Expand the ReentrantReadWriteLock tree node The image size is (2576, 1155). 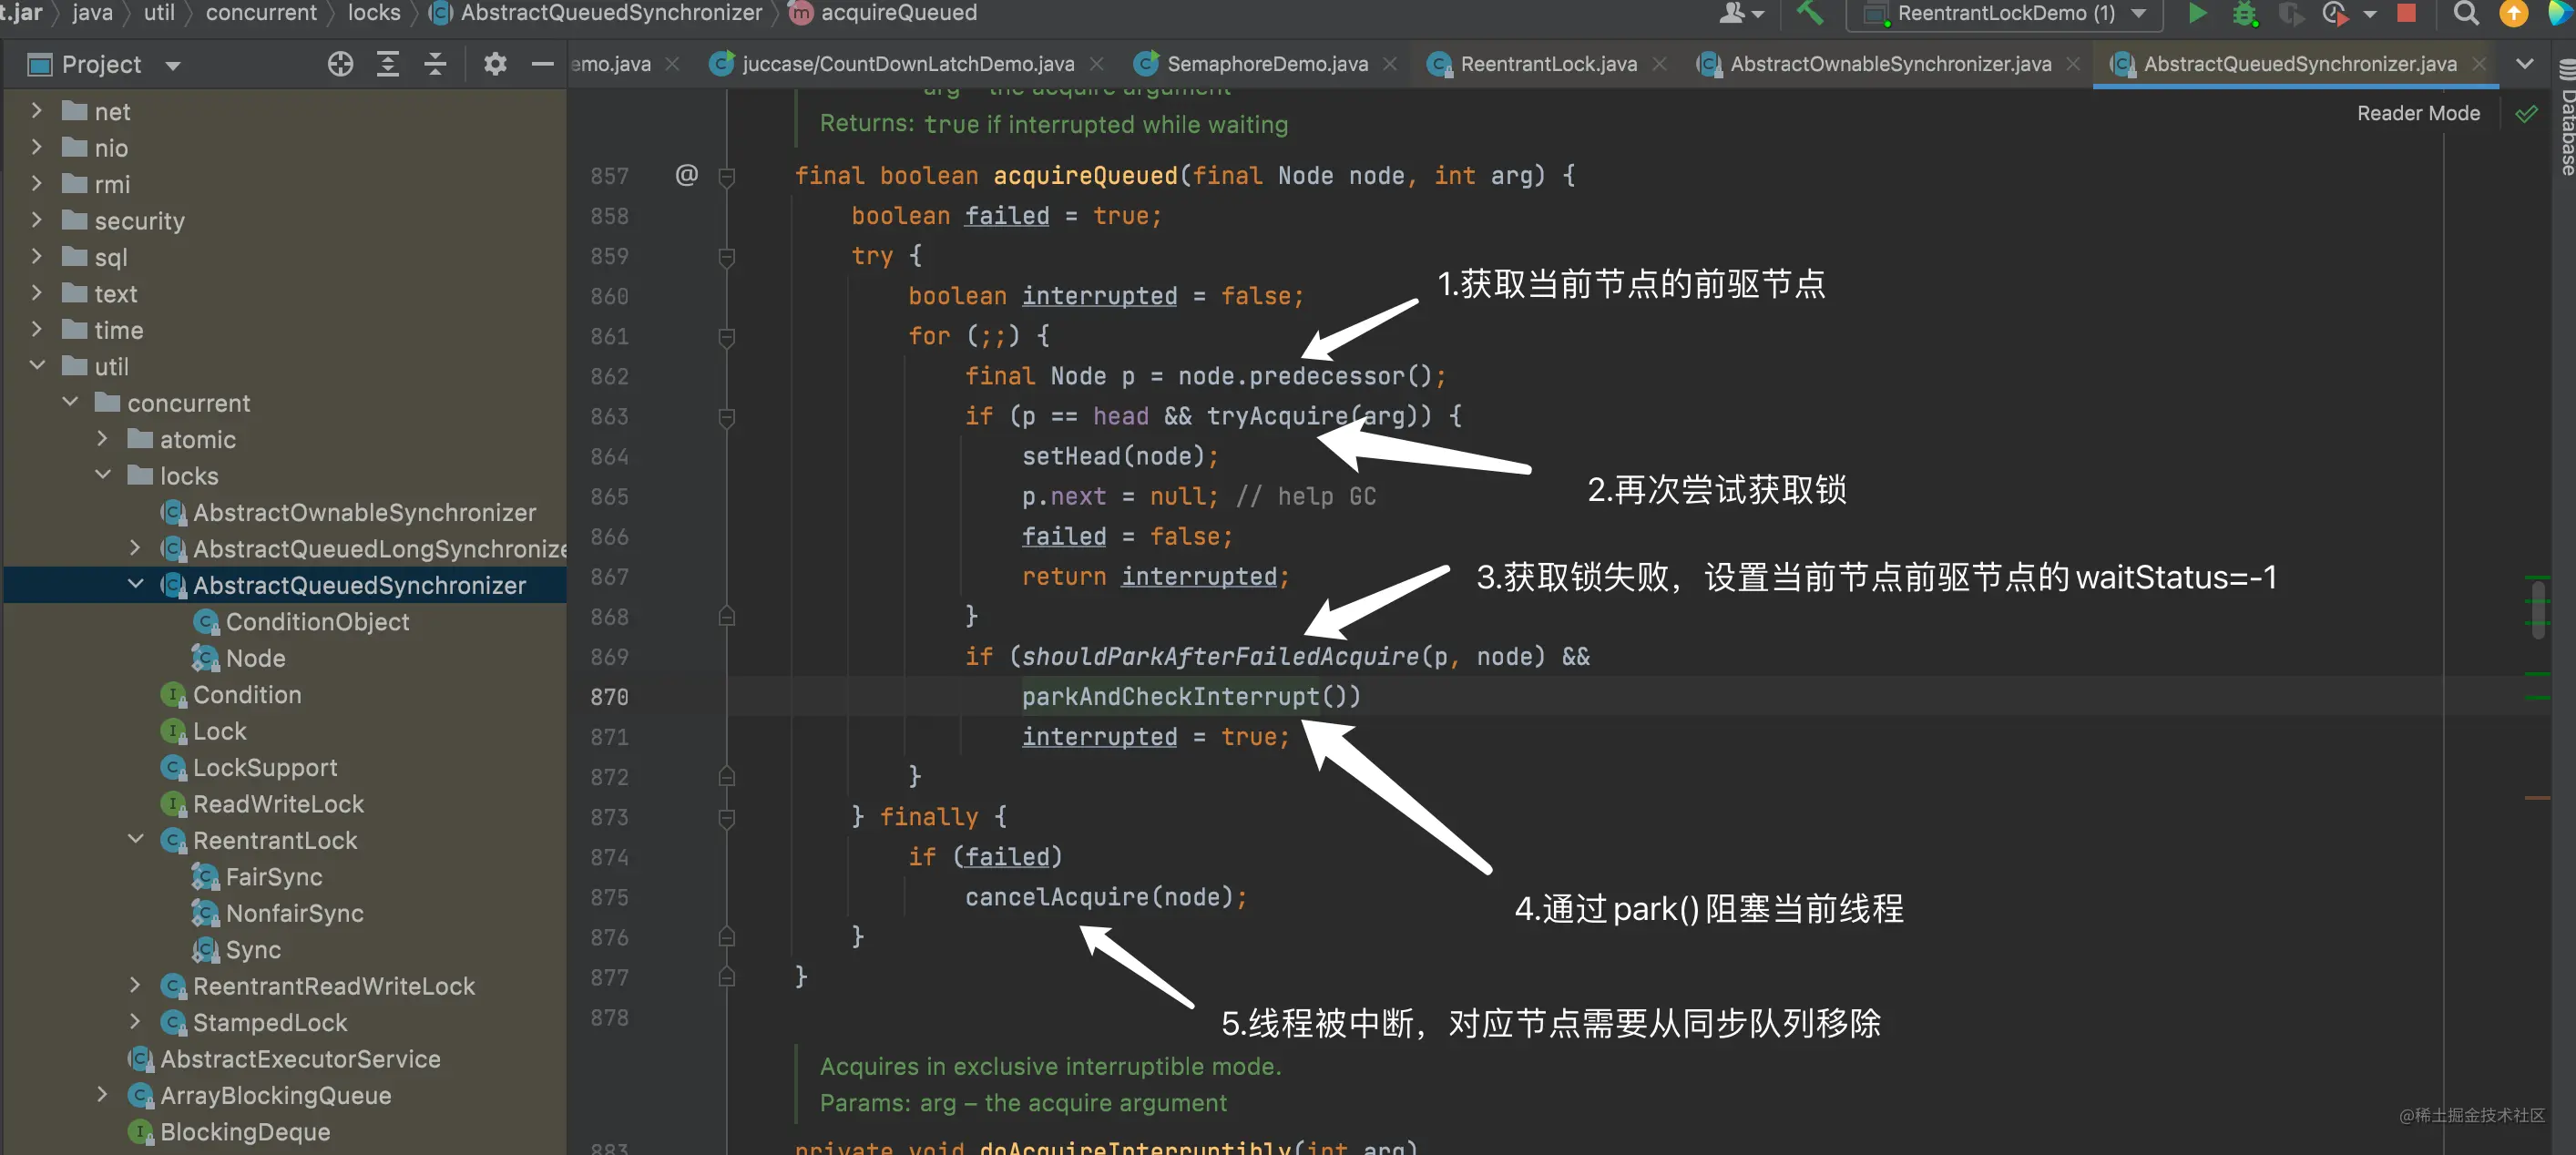coord(135,985)
